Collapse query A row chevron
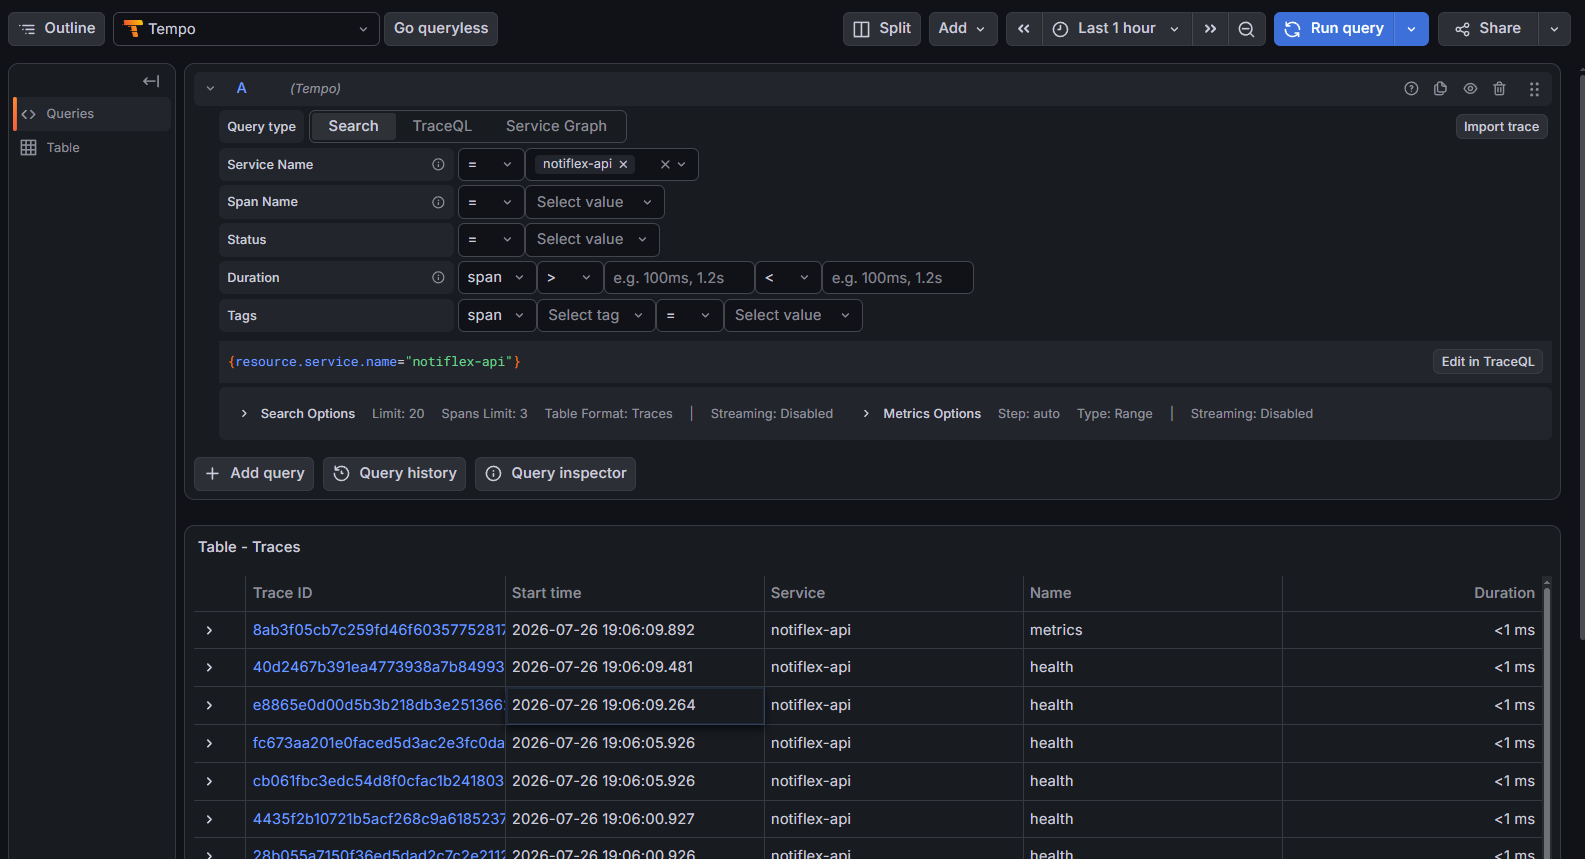1585x859 pixels. (x=210, y=89)
